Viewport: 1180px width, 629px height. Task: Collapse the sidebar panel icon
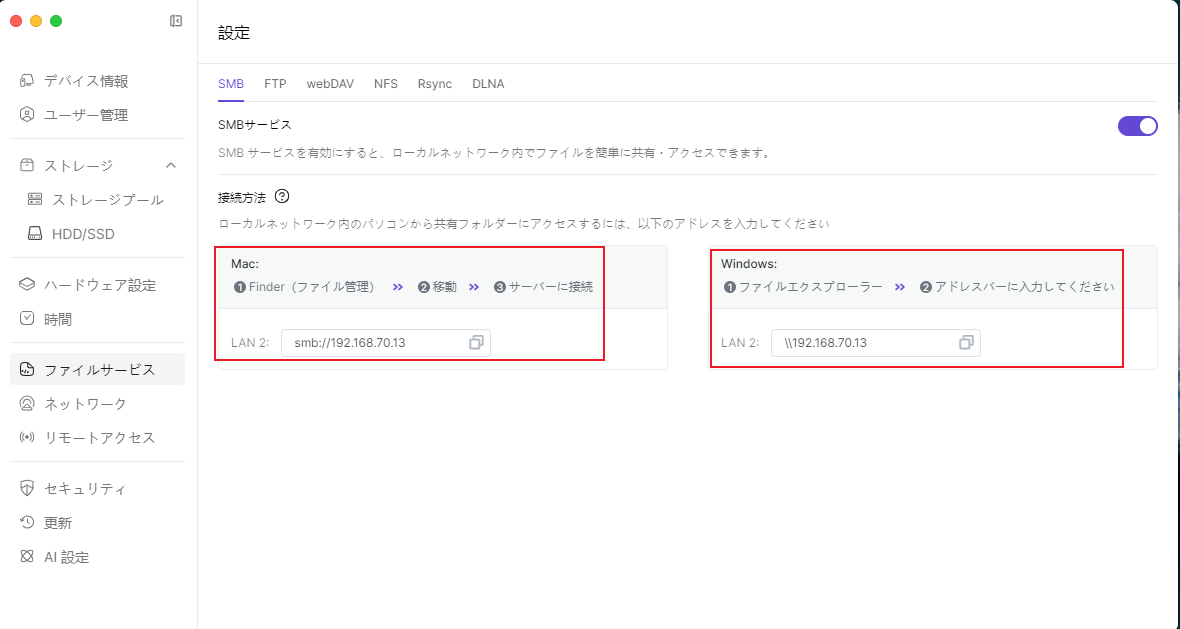pyautogui.click(x=176, y=21)
